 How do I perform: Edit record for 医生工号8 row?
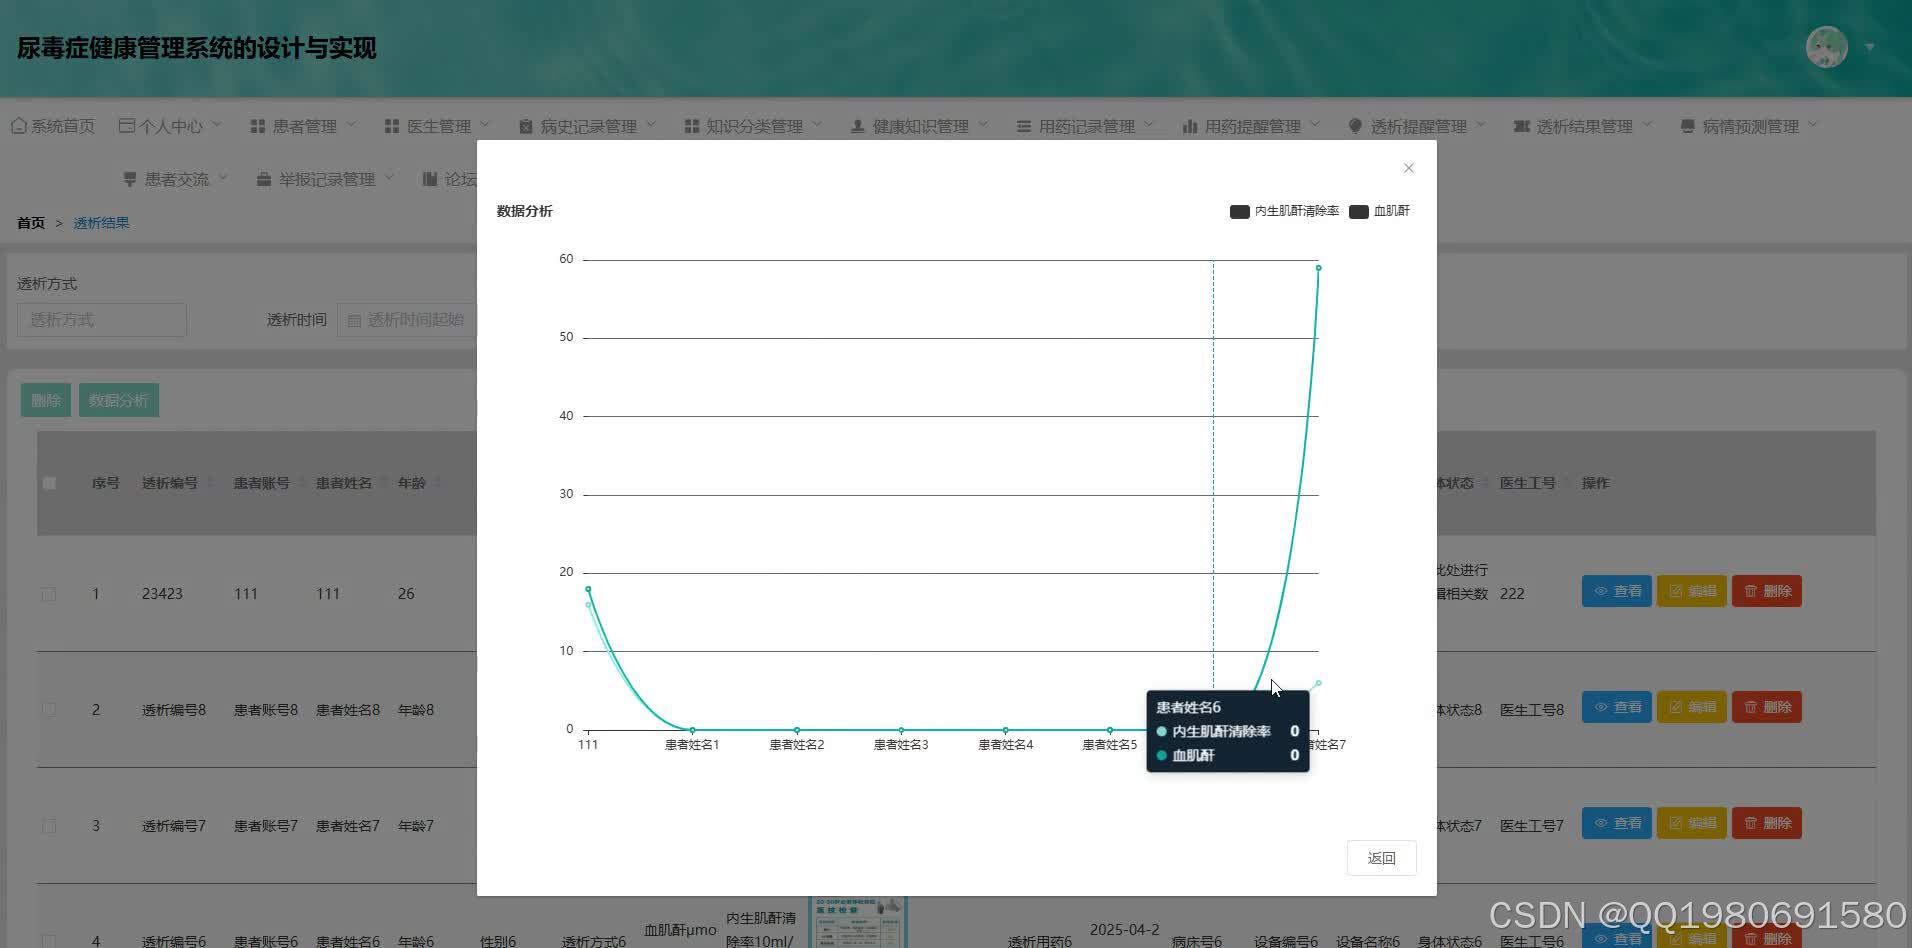point(1692,707)
